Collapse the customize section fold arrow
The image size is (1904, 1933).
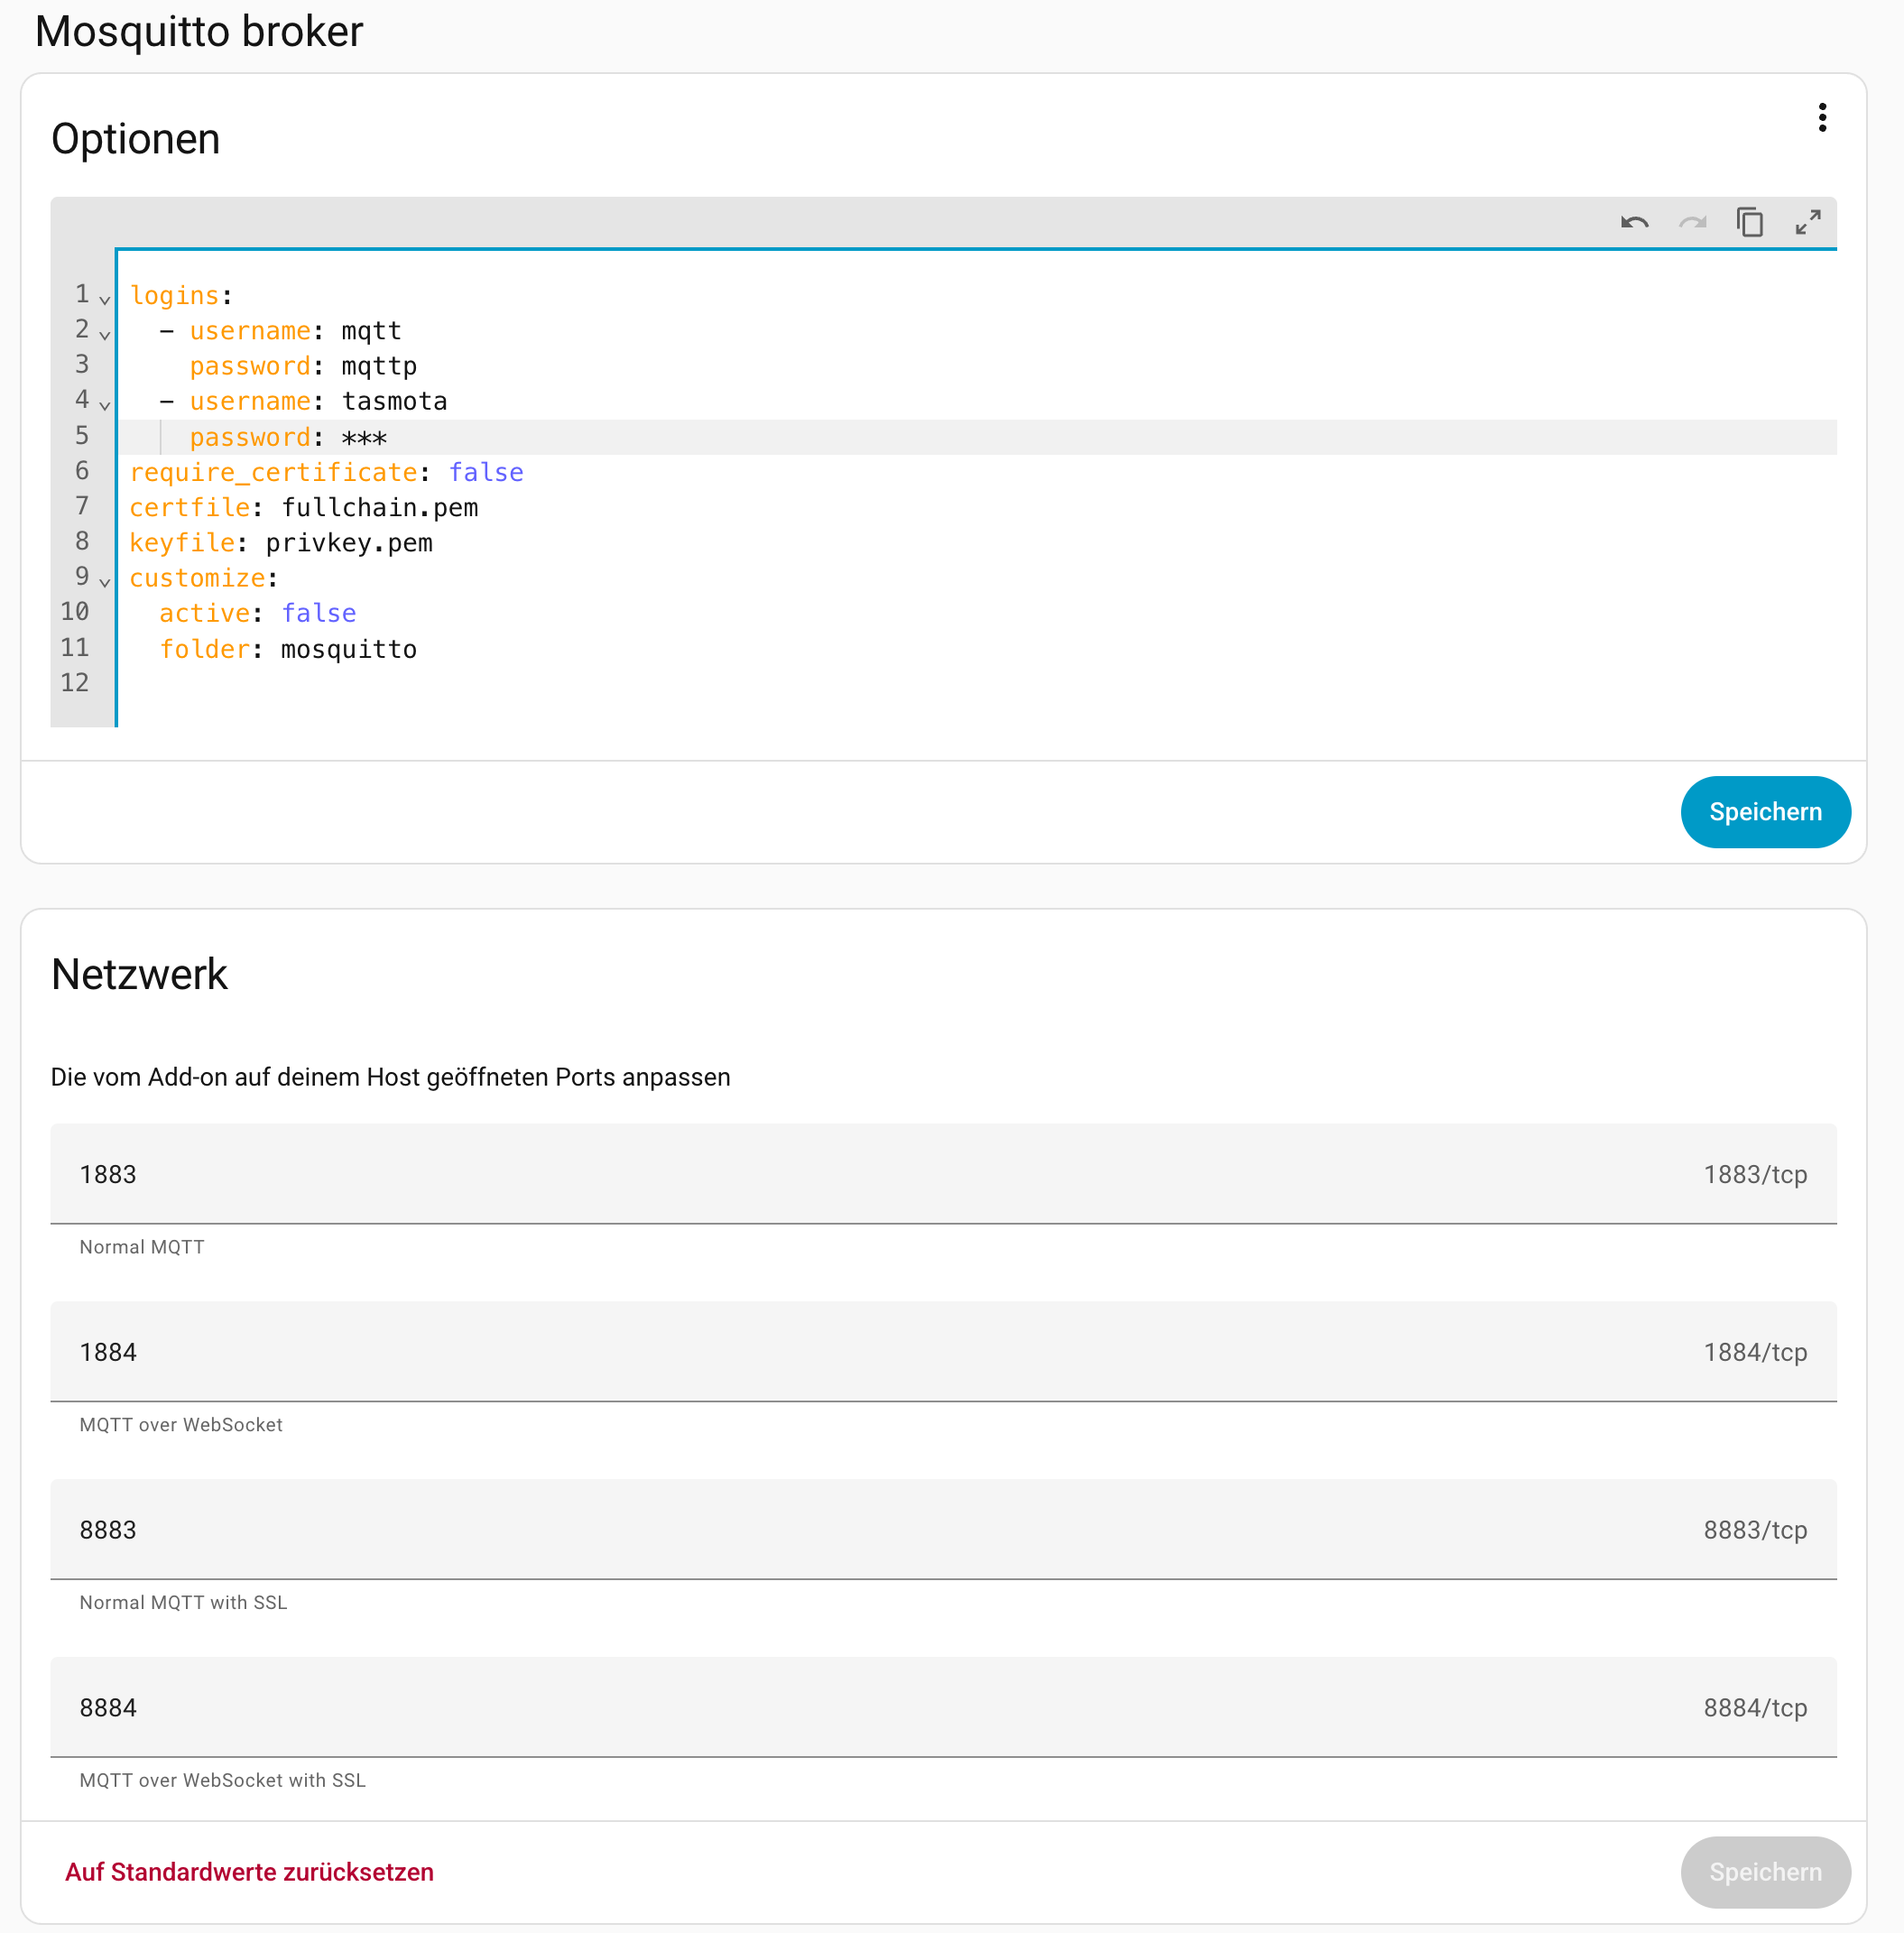click(x=104, y=580)
